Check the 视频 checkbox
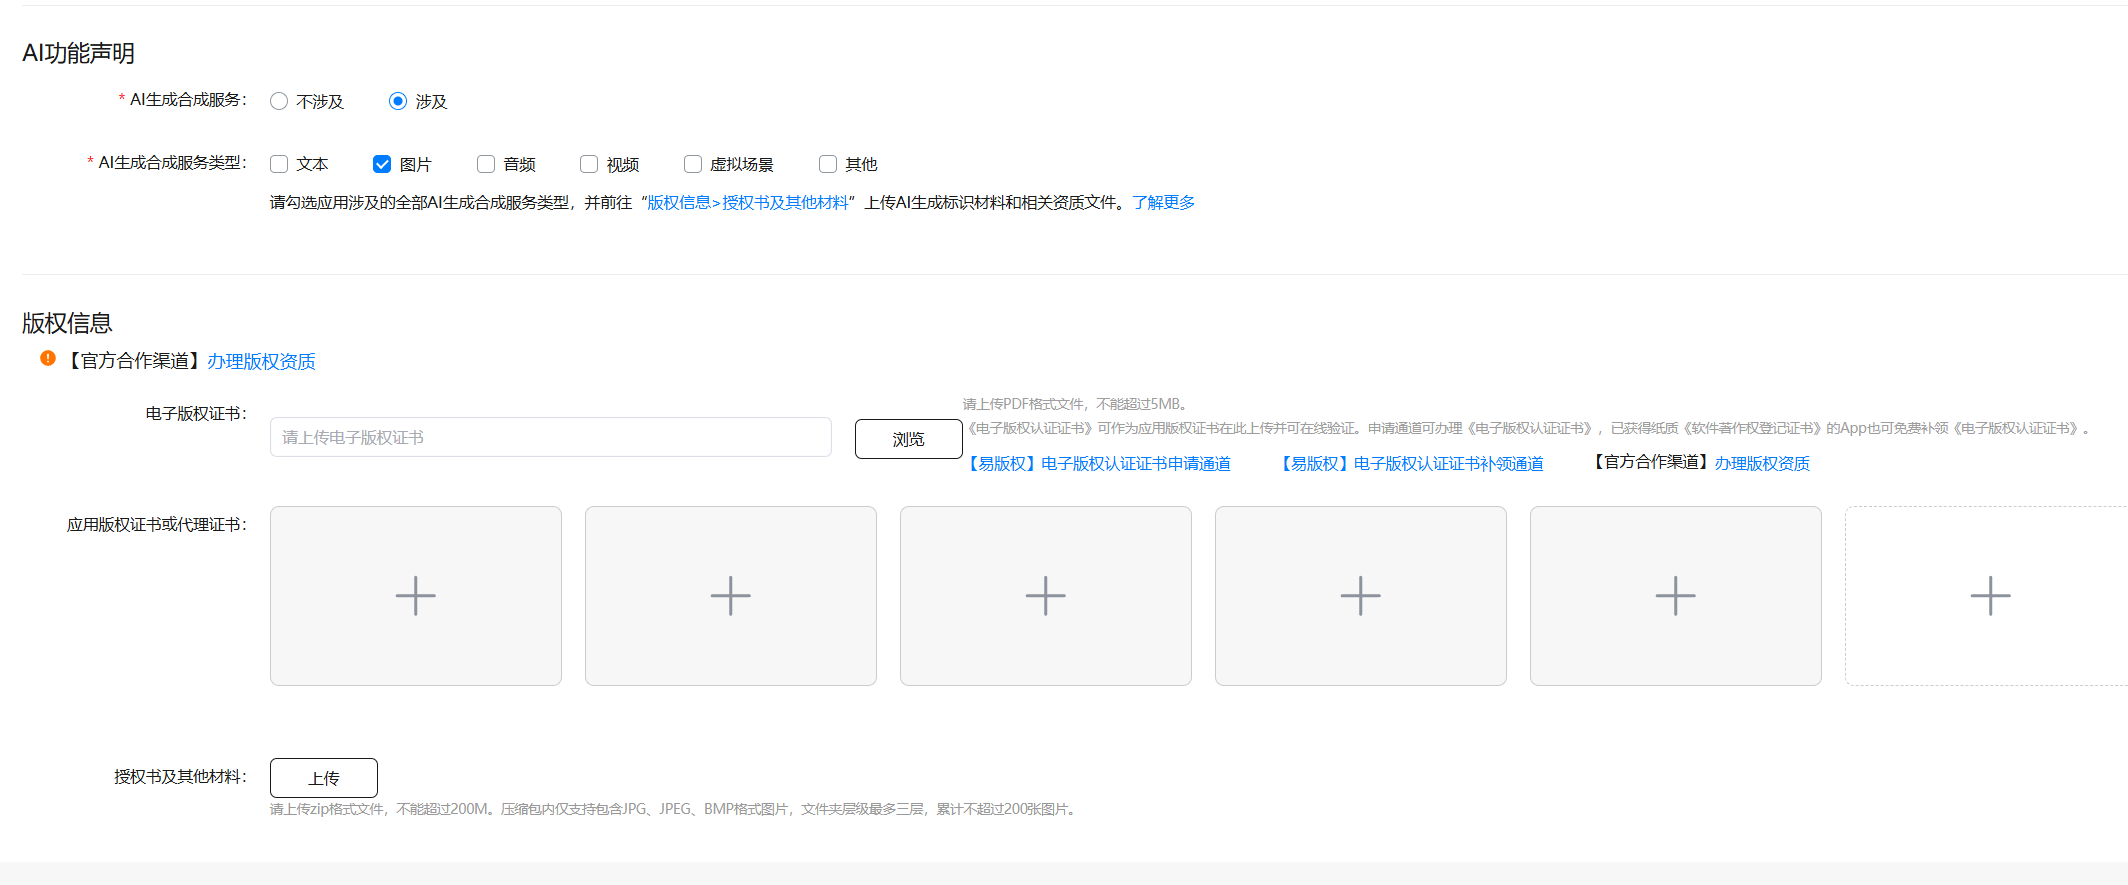 click(x=589, y=164)
